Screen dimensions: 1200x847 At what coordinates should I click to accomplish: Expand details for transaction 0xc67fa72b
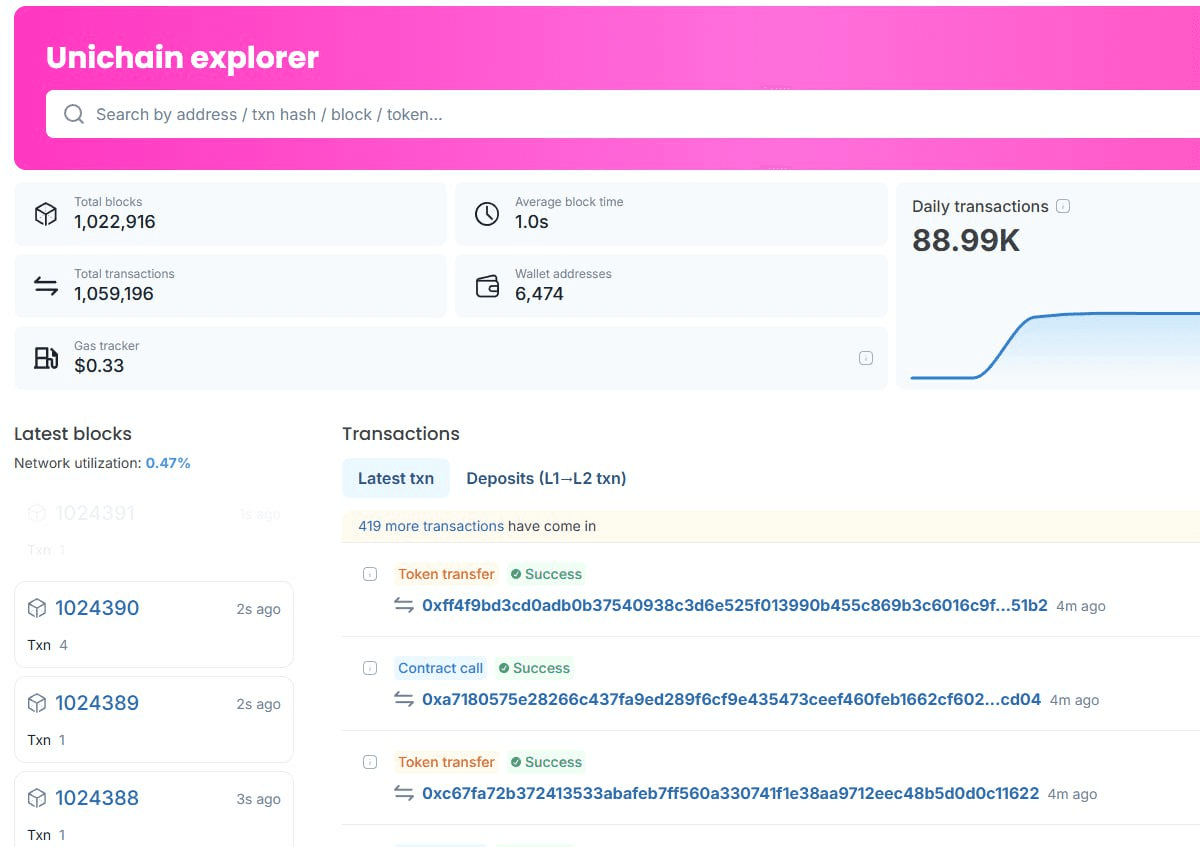[370, 762]
